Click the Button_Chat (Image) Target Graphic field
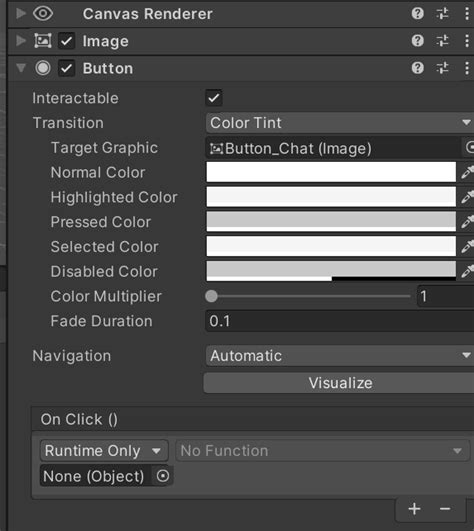Image resolution: width=474 pixels, height=531 pixels. pos(333,148)
